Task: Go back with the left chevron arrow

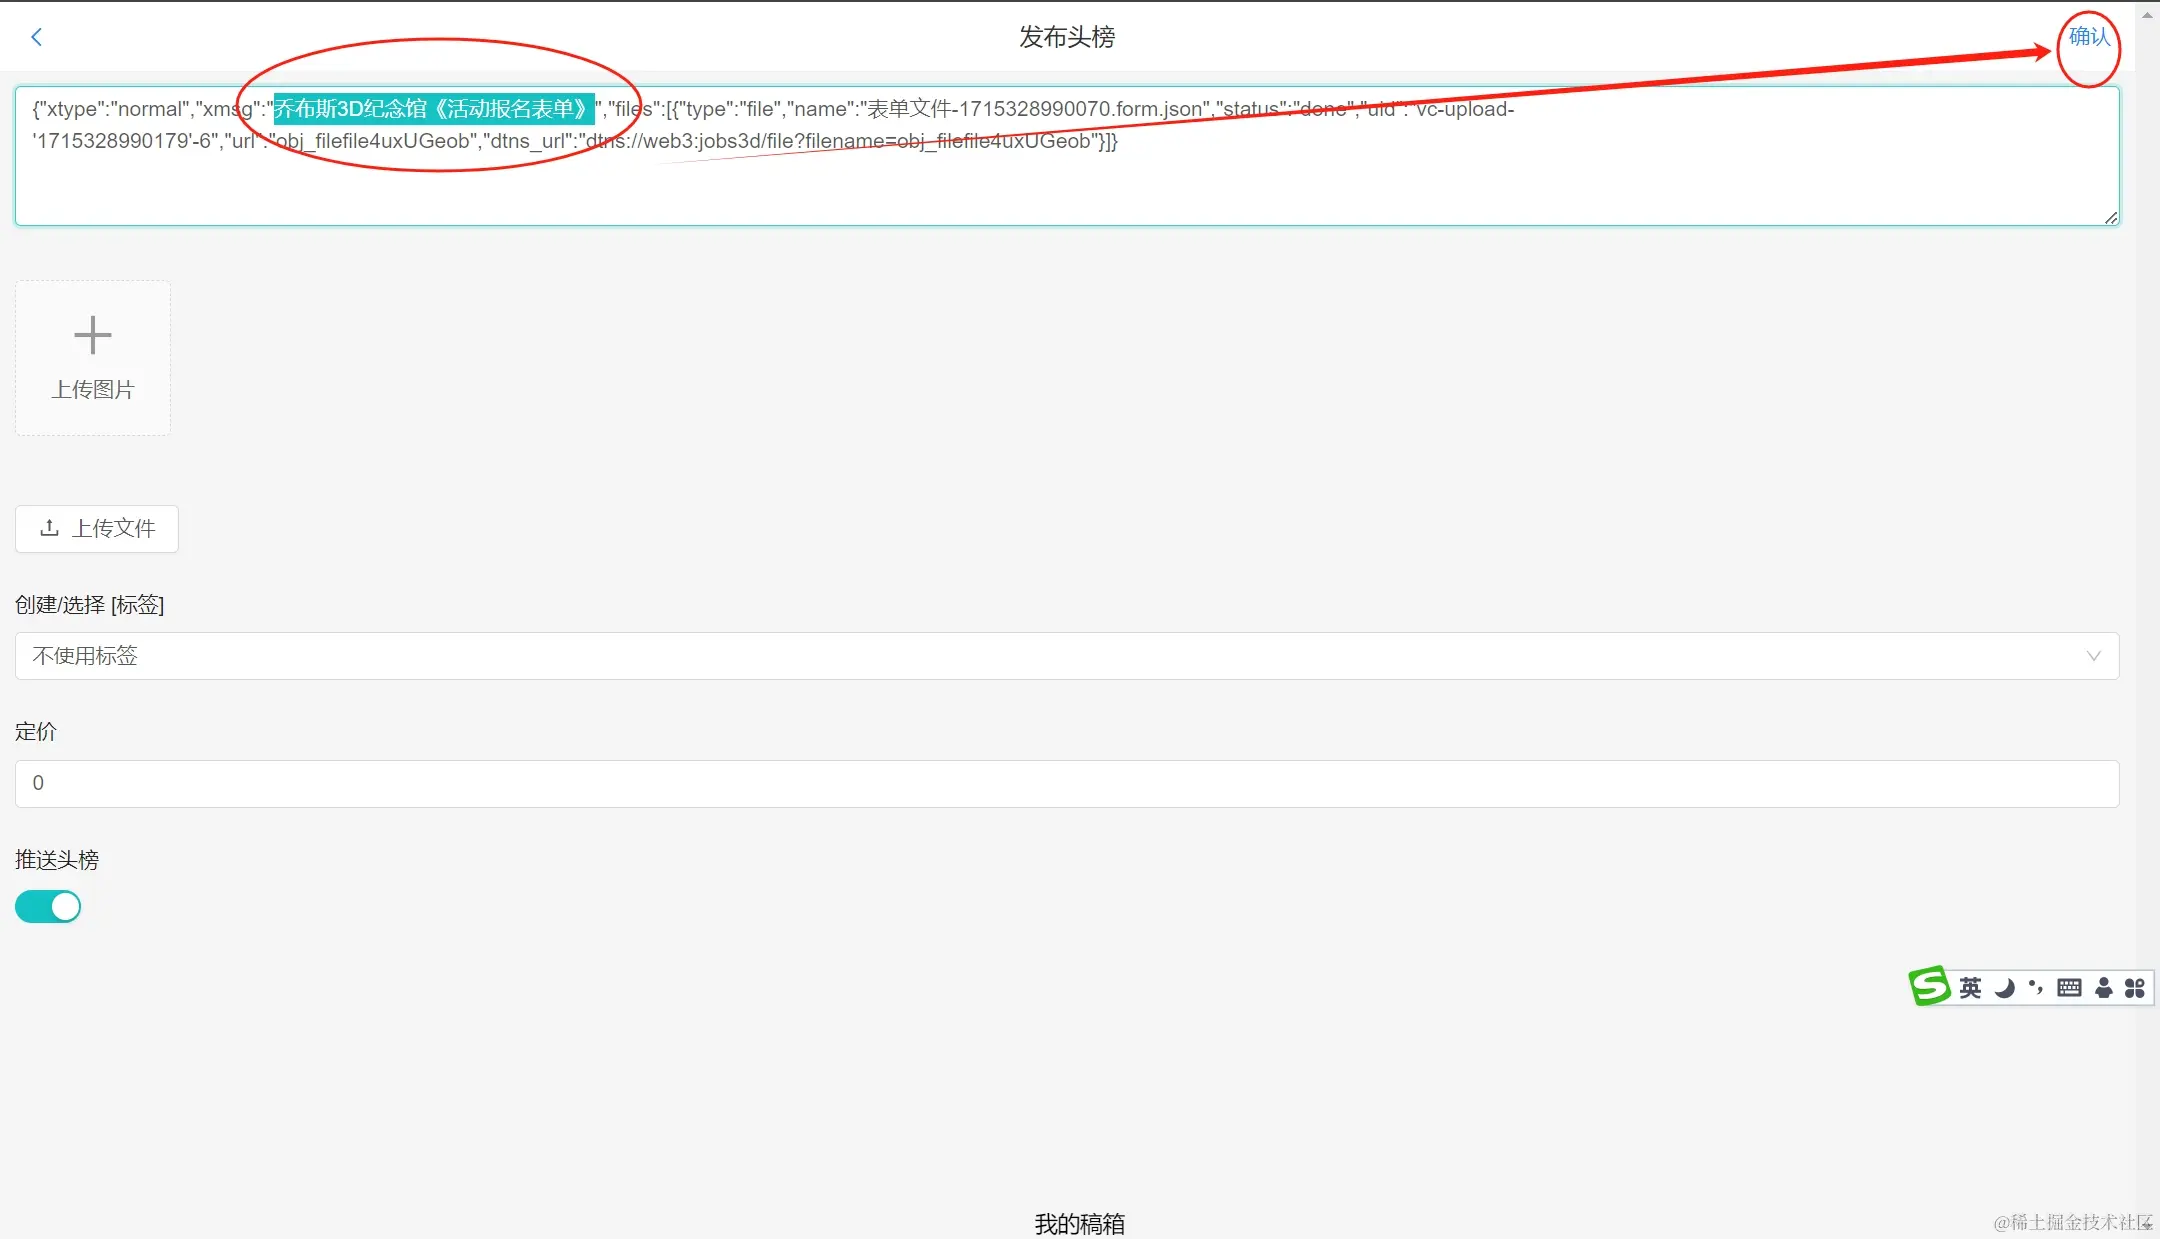Action: [x=37, y=37]
